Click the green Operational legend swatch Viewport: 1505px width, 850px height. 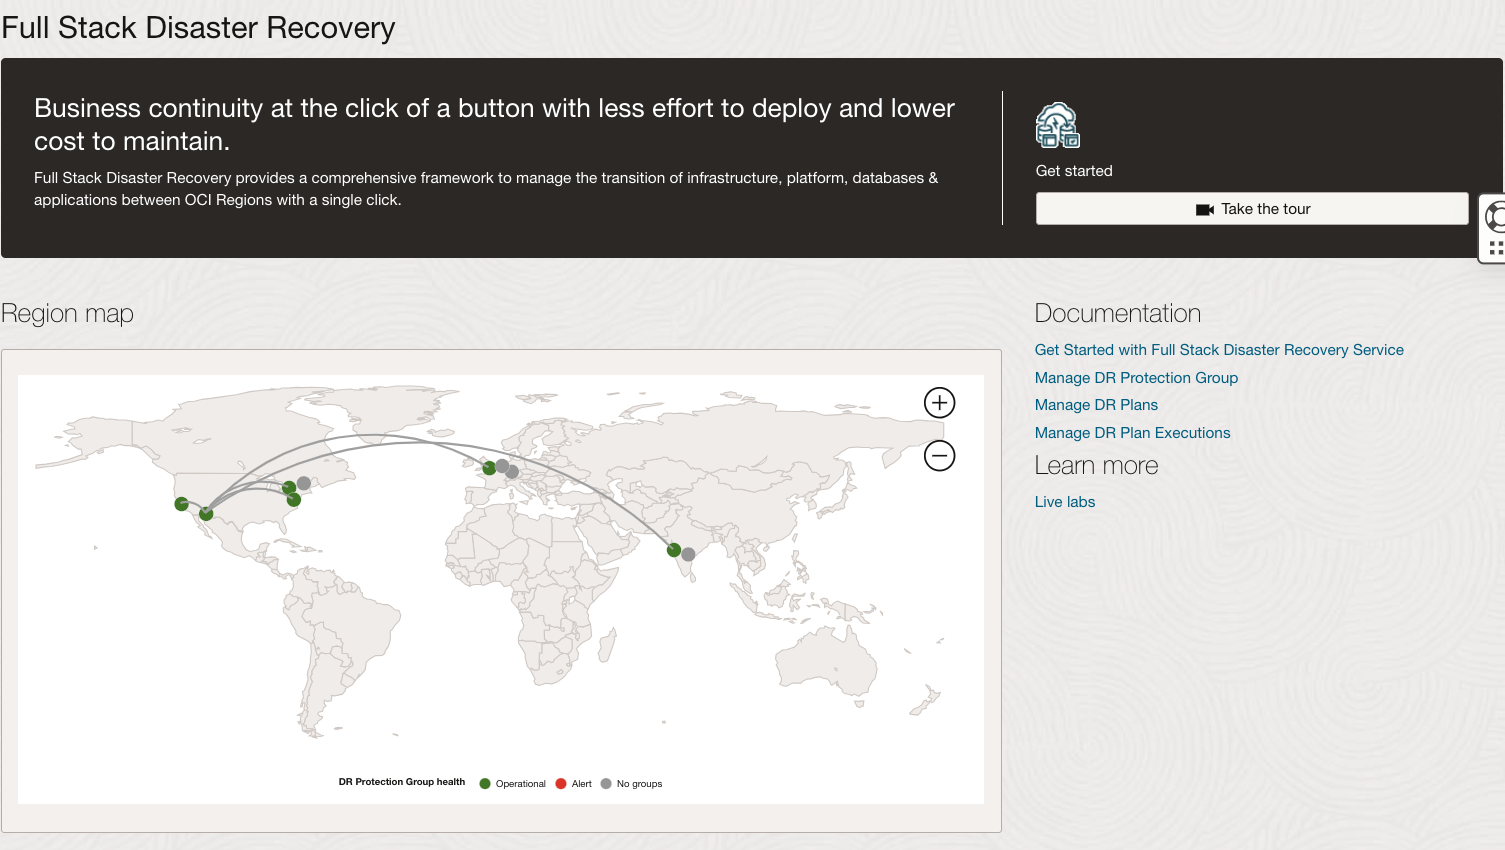click(485, 784)
